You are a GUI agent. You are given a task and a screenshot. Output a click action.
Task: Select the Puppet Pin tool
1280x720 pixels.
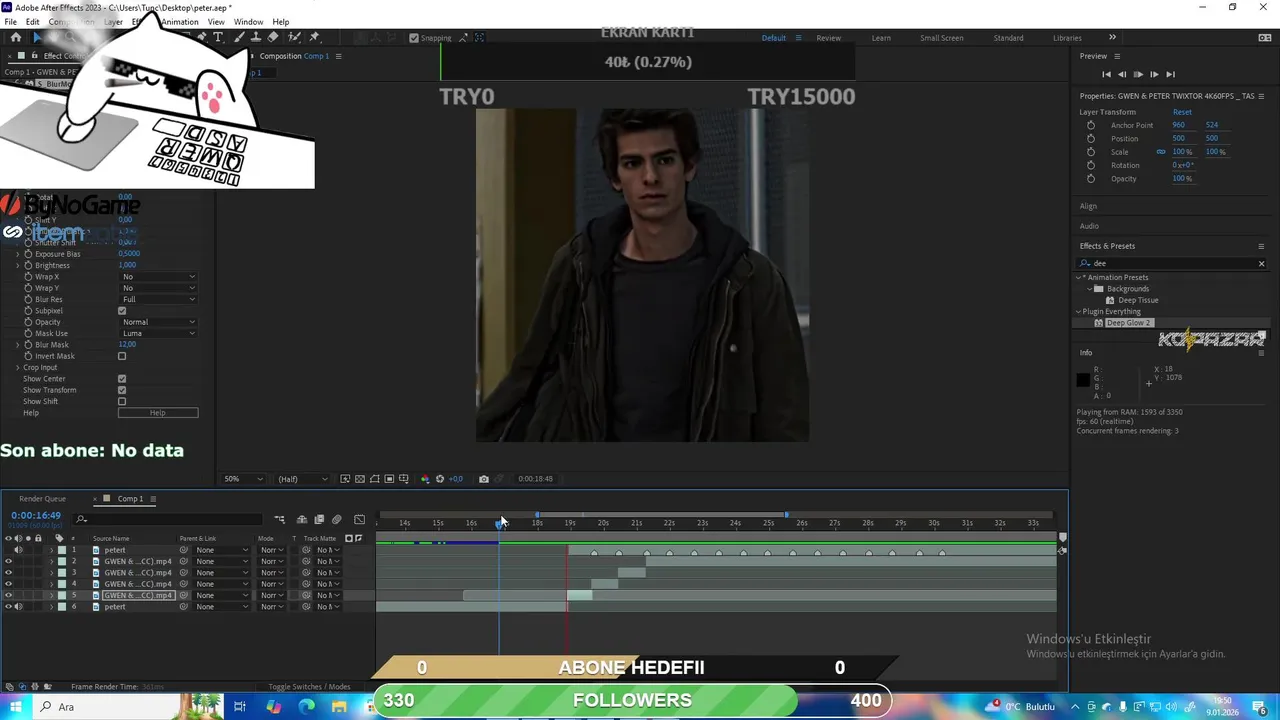click(x=314, y=38)
